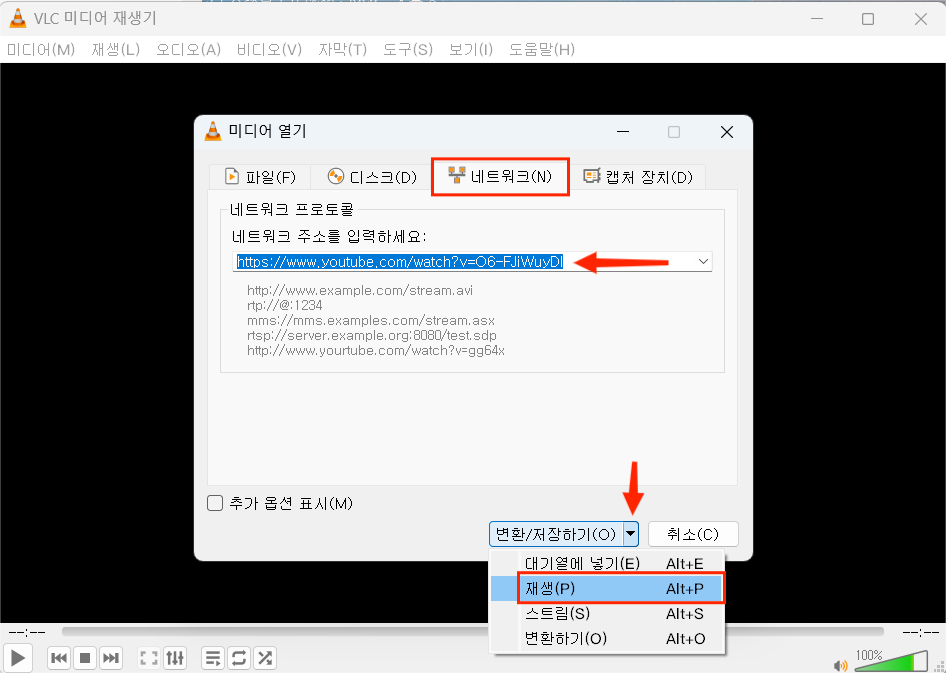Switch to the 파일(F) tab
This screenshot has height=673, width=946.
(259, 176)
